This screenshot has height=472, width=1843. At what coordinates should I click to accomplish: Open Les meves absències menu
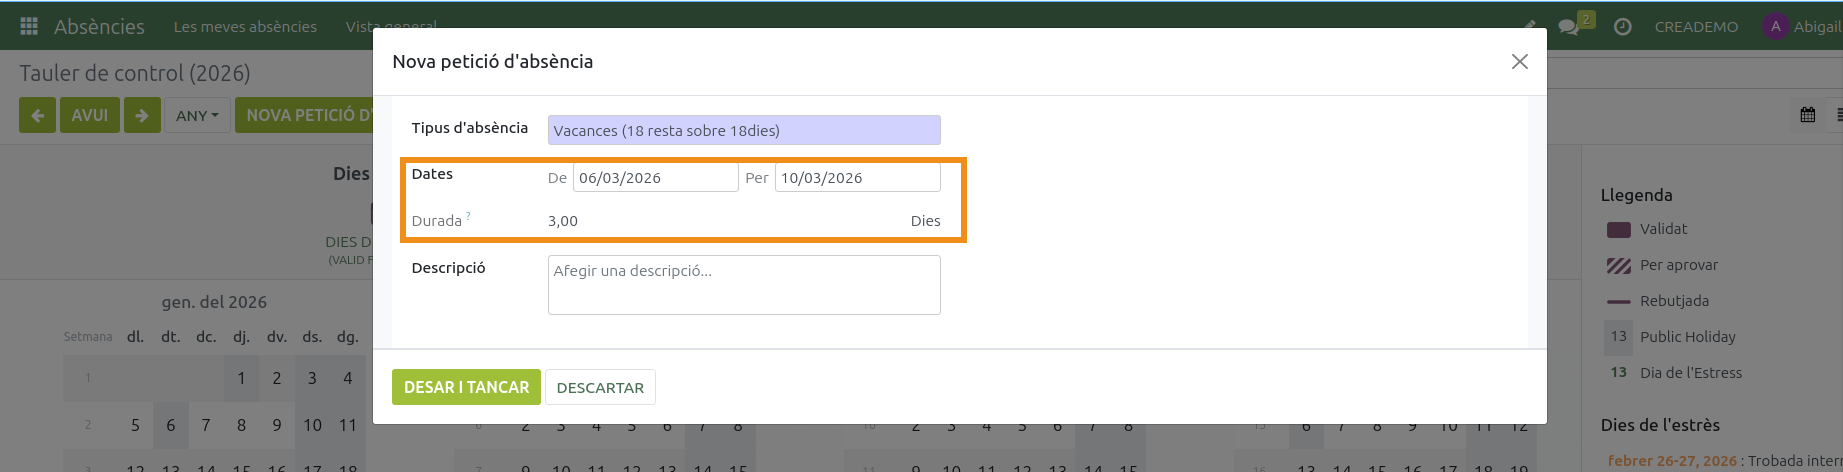245,27
